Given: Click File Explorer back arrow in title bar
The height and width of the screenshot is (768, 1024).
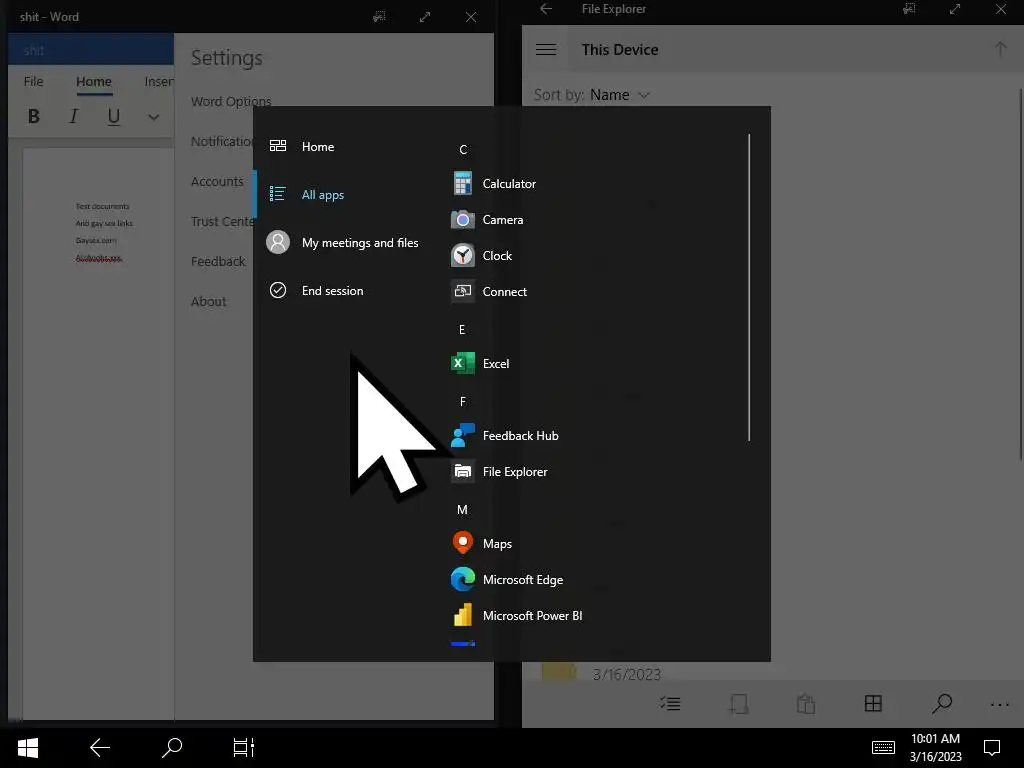Looking at the screenshot, I should point(546,8).
